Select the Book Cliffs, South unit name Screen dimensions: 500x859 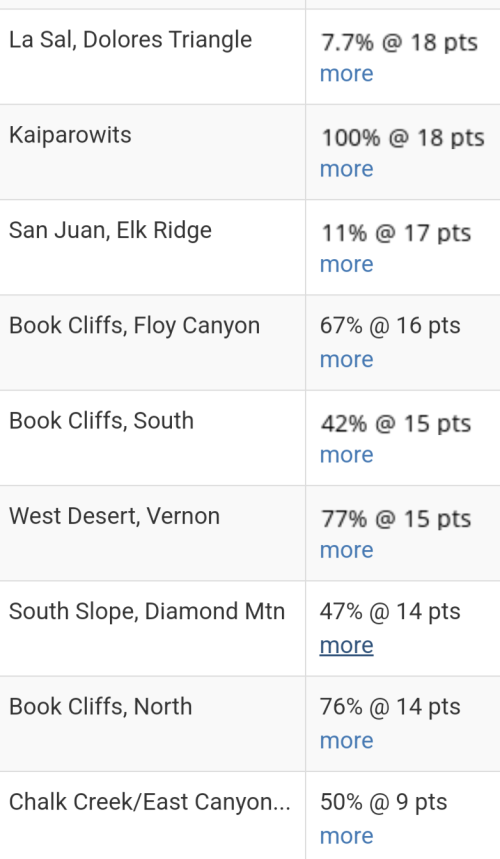pyautogui.click(x=101, y=421)
